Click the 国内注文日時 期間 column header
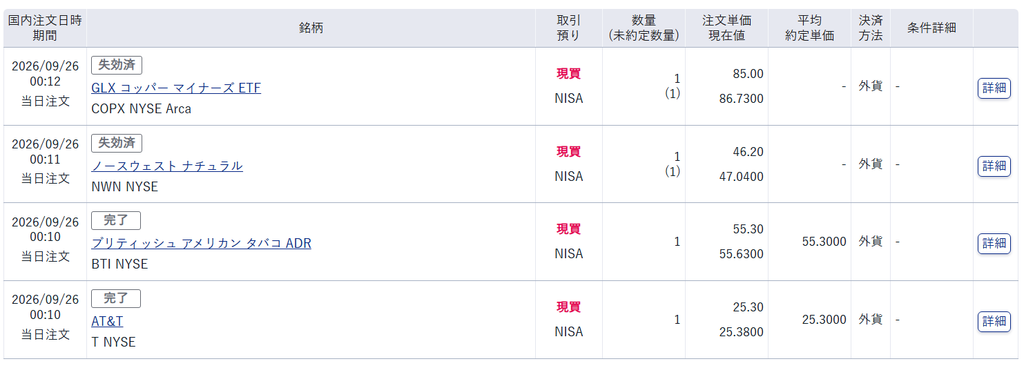Image resolution: width=1024 pixels, height=368 pixels. [x=45, y=28]
